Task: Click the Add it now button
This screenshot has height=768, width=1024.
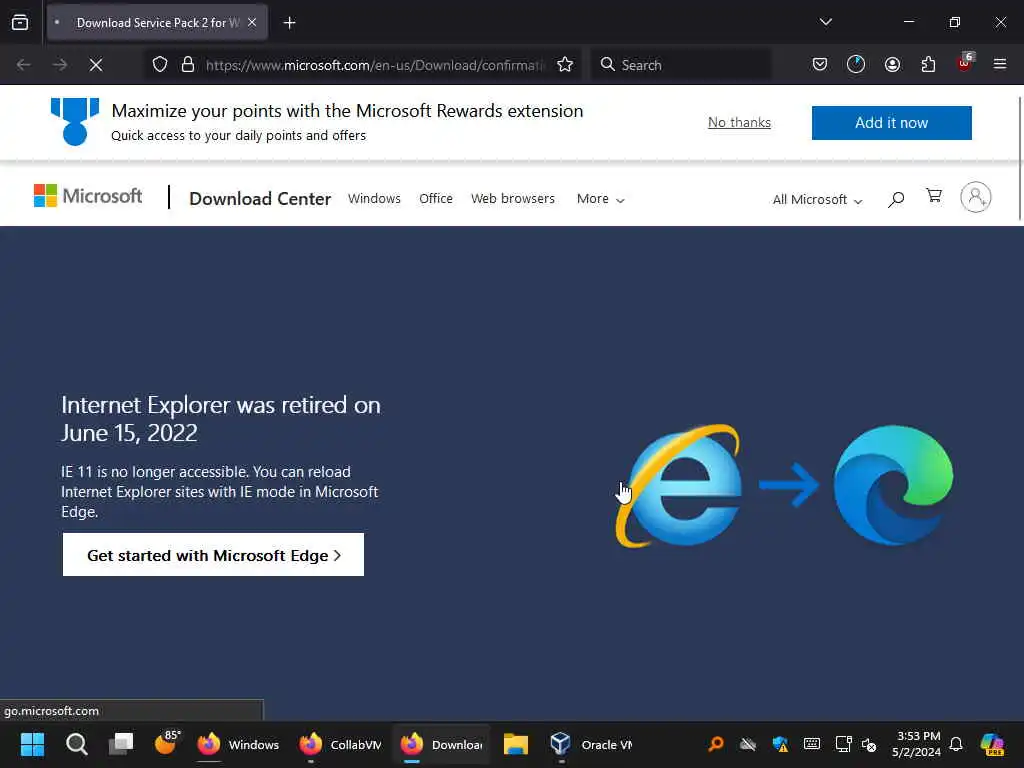Action: [x=891, y=123]
